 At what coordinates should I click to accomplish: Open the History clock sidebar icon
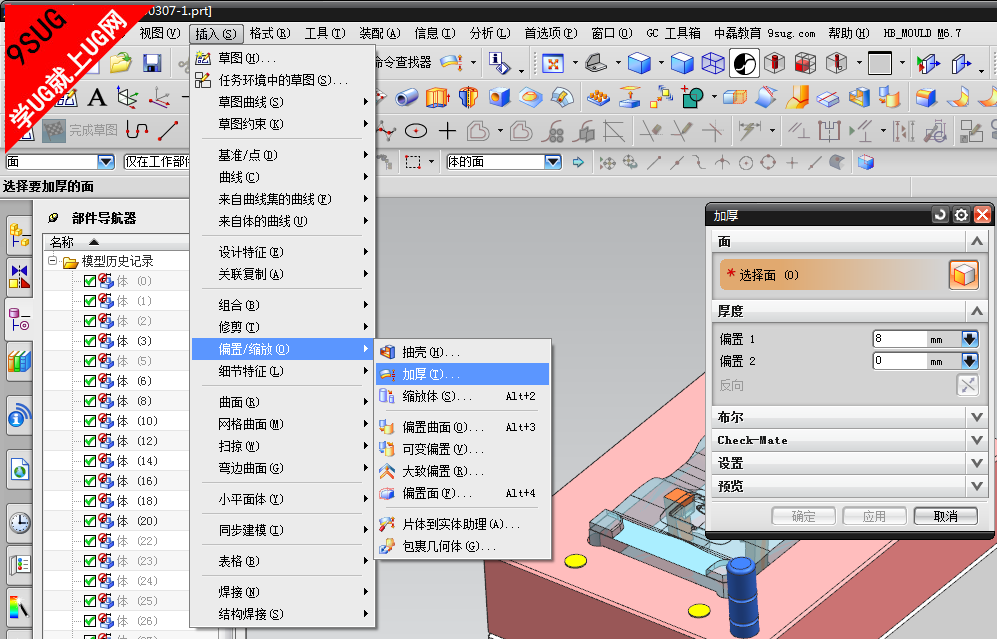point(20,523)
